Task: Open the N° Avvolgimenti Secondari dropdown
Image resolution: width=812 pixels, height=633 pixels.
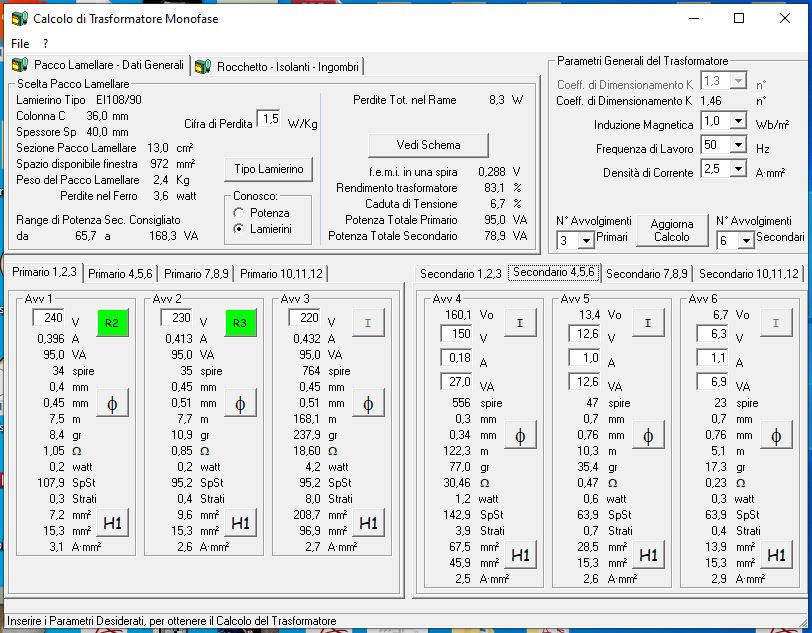Action: (x=746, y=241)
